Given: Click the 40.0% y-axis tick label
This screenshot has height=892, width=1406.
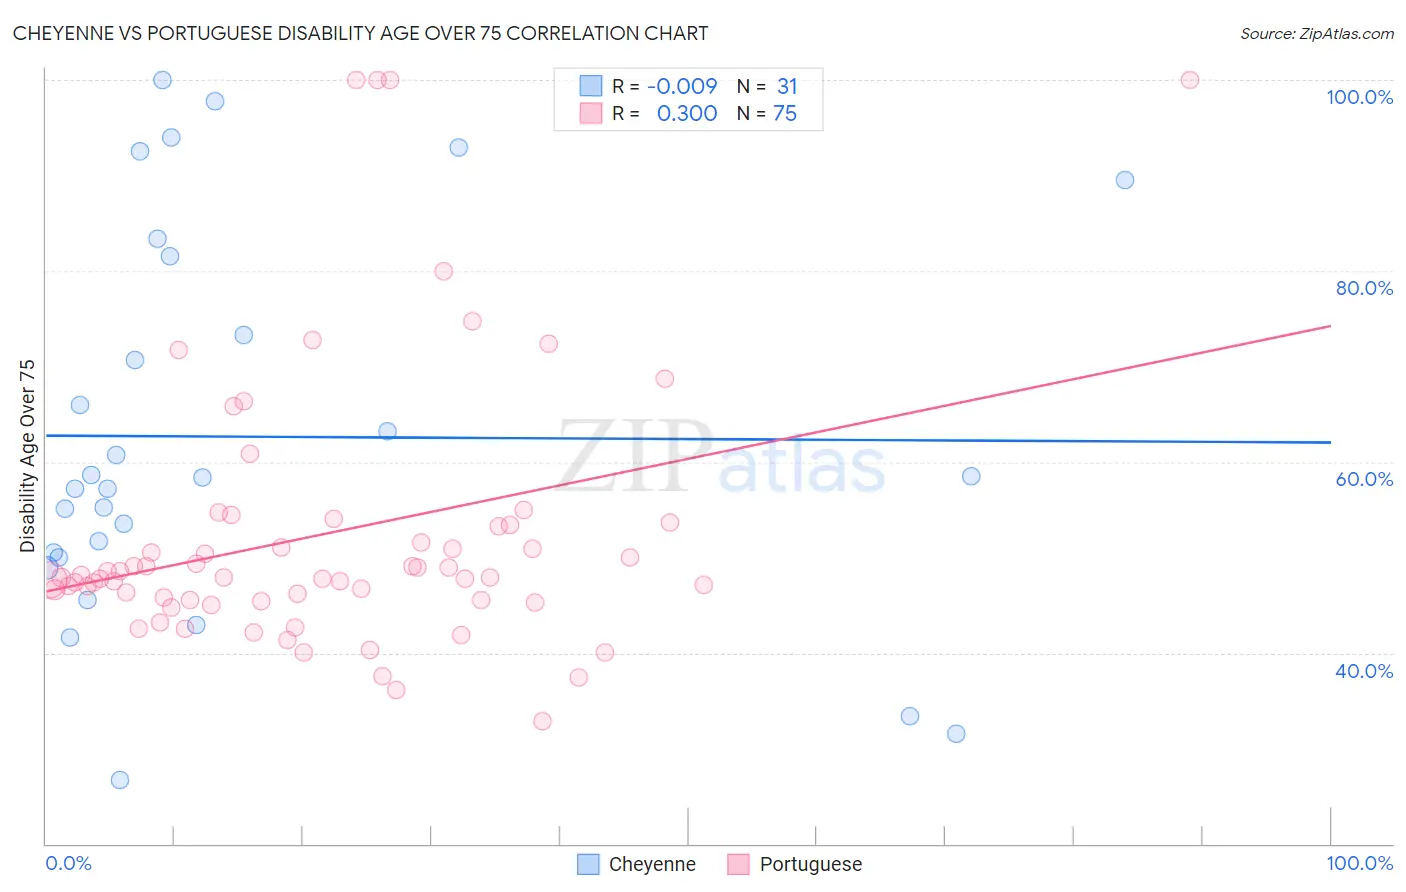Looking at the screenshot, I should (1364, 671).
